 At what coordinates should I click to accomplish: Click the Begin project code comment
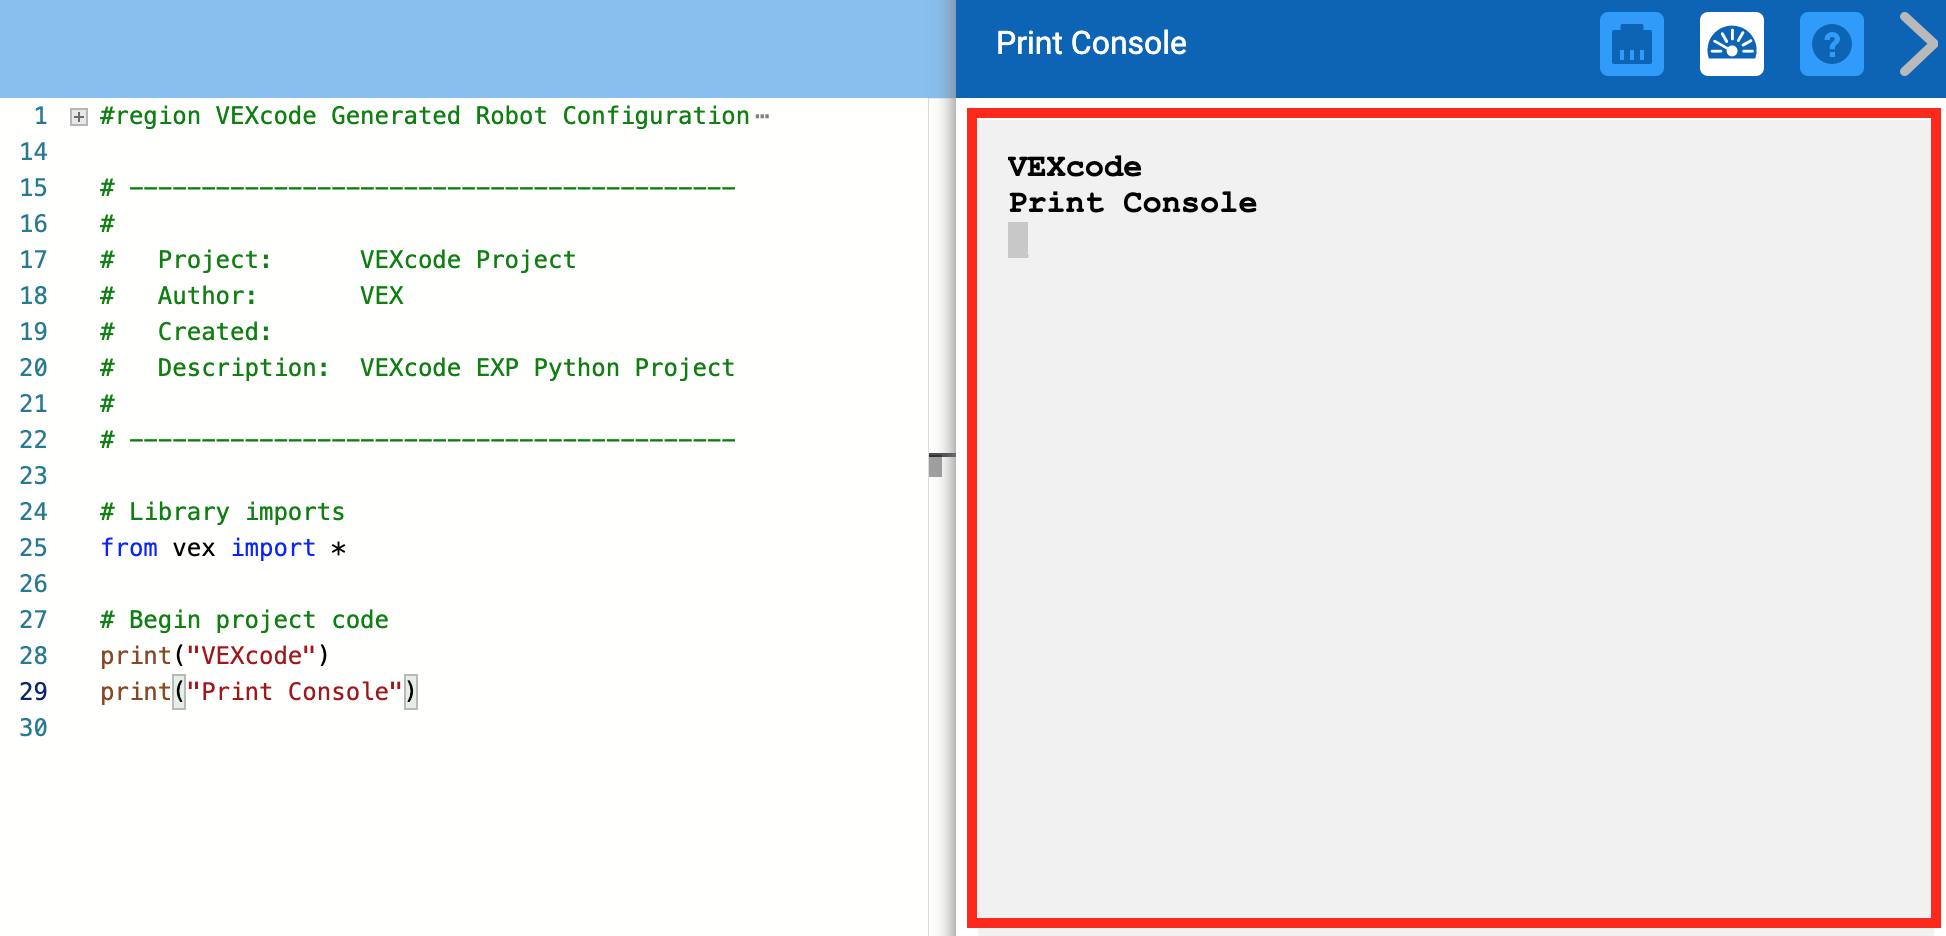[x=243, y=619]
